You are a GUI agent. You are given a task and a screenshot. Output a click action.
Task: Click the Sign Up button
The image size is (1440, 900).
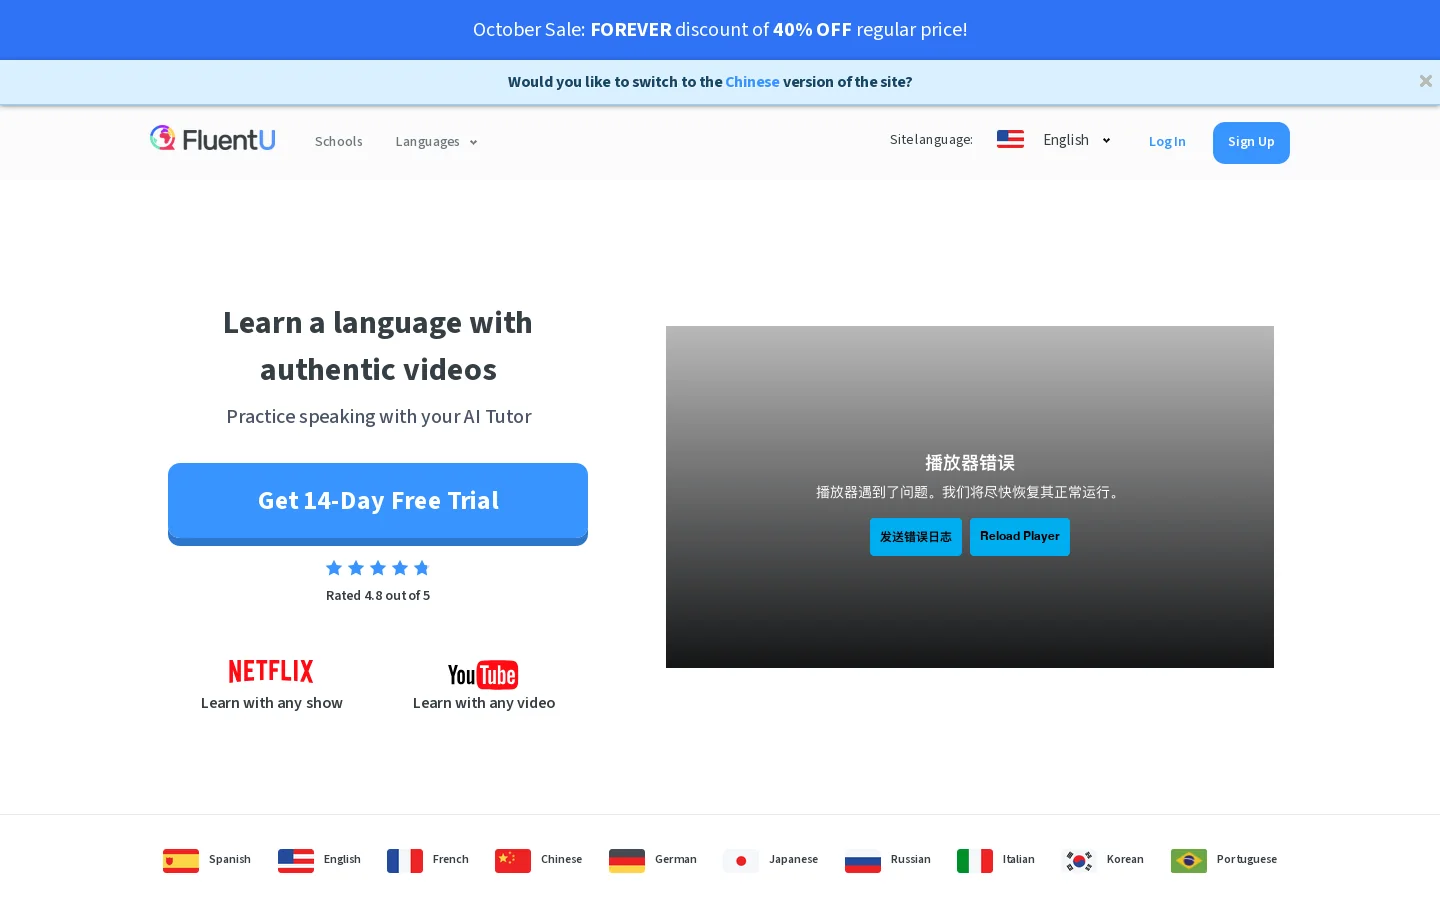[x=1251, y=142]
